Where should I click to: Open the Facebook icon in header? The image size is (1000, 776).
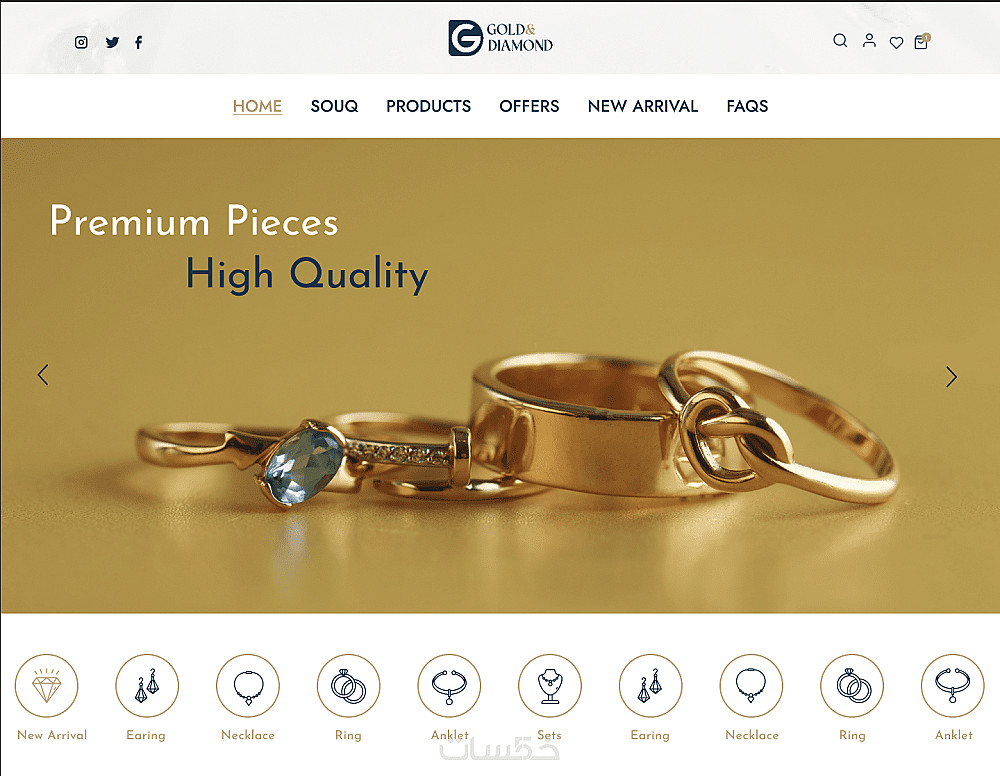click(x=138, y=42)
